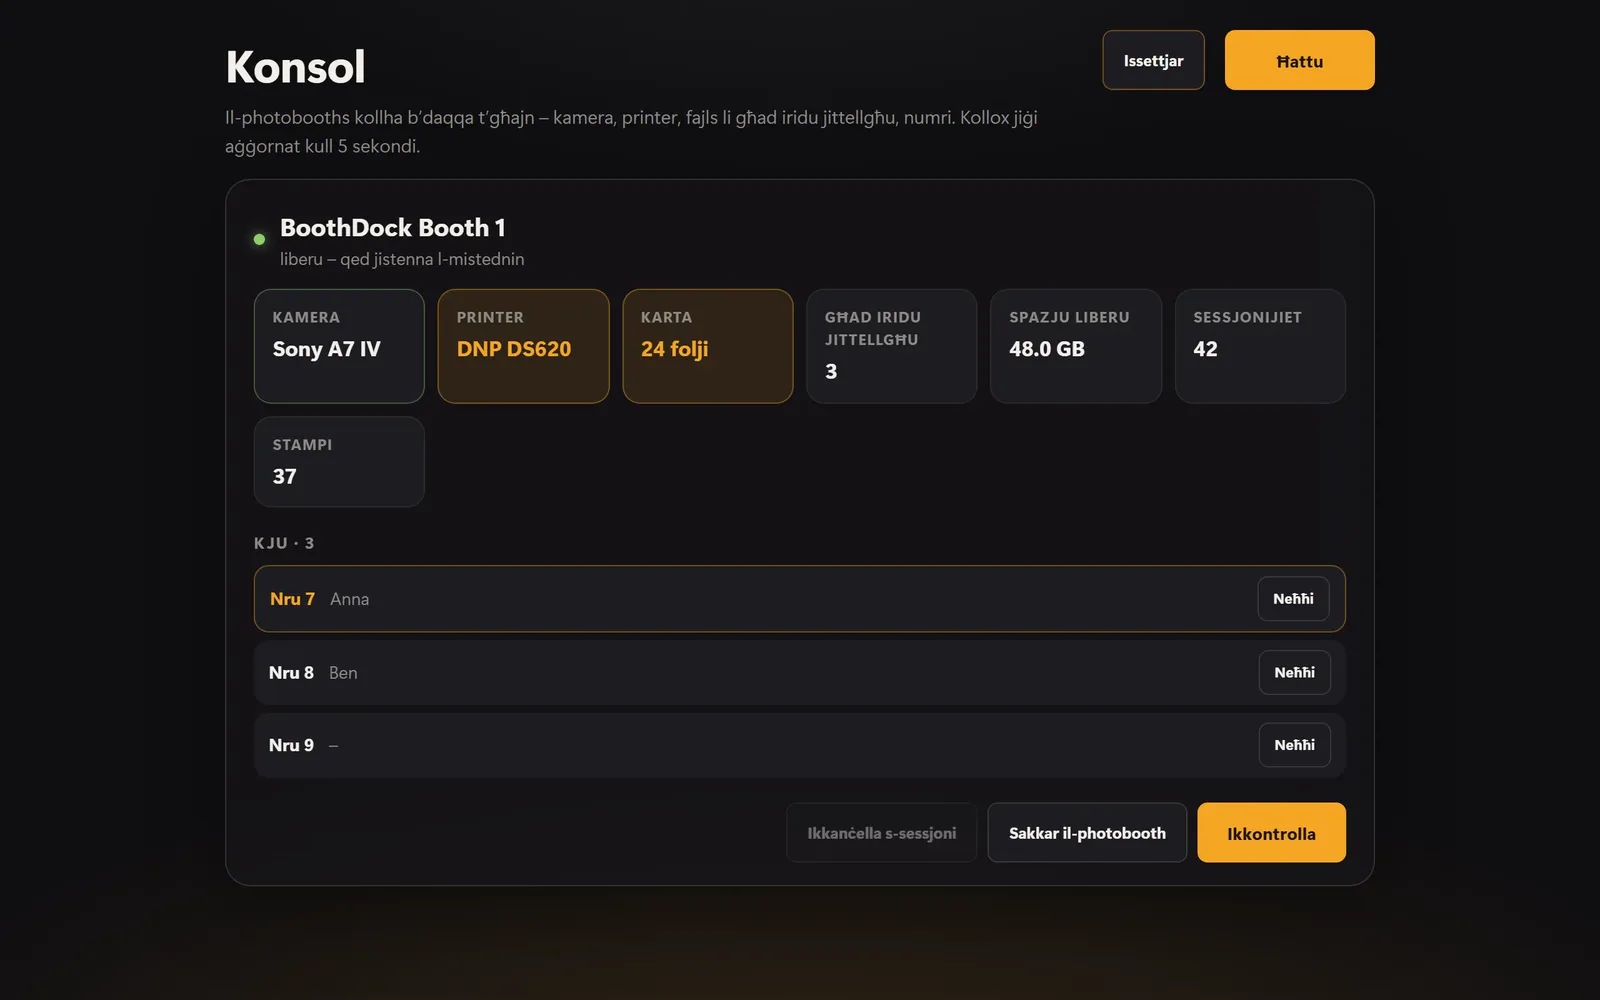Select the Printer DNP DS620 card
The height and width of the screenshot is (1000, 1600).
pos(523,346)
